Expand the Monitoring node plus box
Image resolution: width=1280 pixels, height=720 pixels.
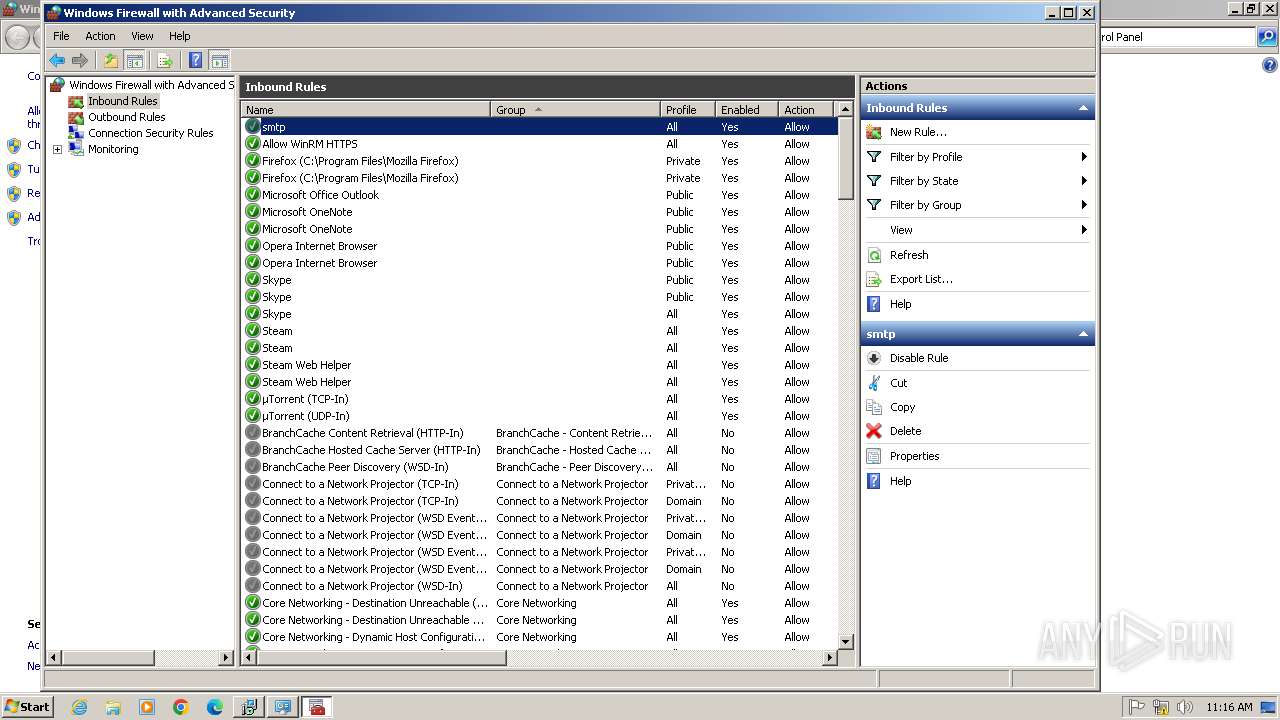[57, 149]
